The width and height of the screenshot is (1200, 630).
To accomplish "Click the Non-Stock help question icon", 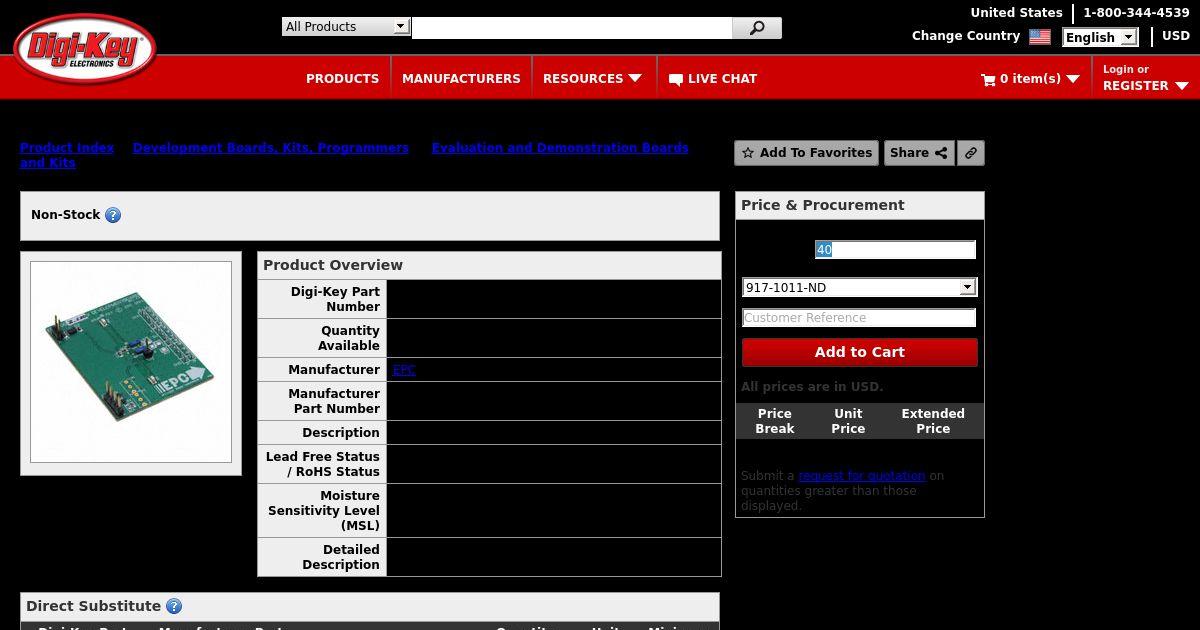I will tap(113, 215).
